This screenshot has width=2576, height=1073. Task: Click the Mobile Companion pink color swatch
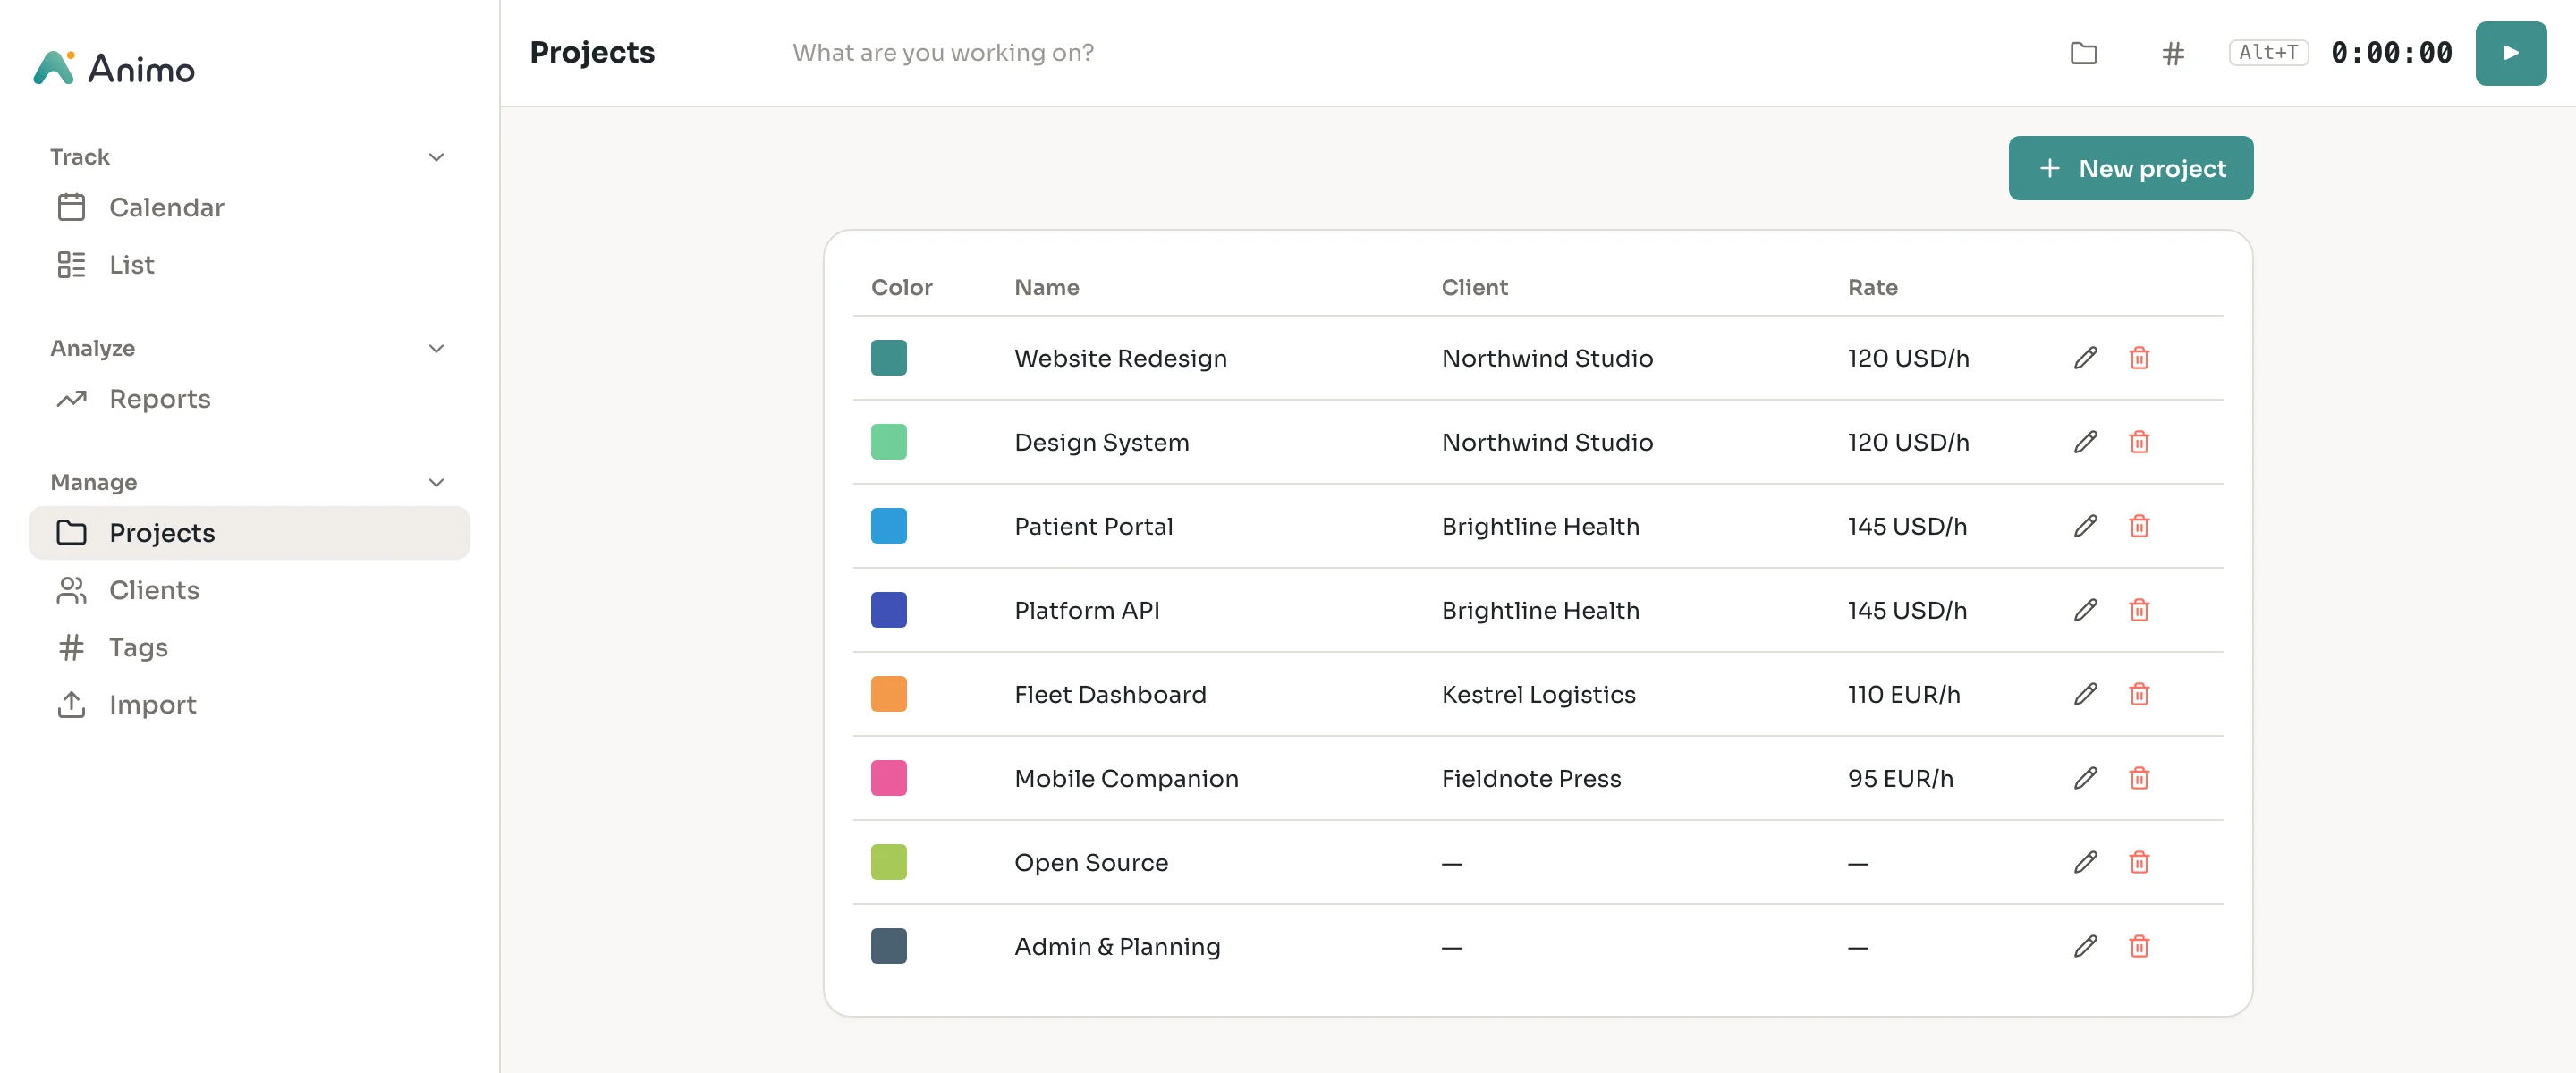click(x=888, y=778)
